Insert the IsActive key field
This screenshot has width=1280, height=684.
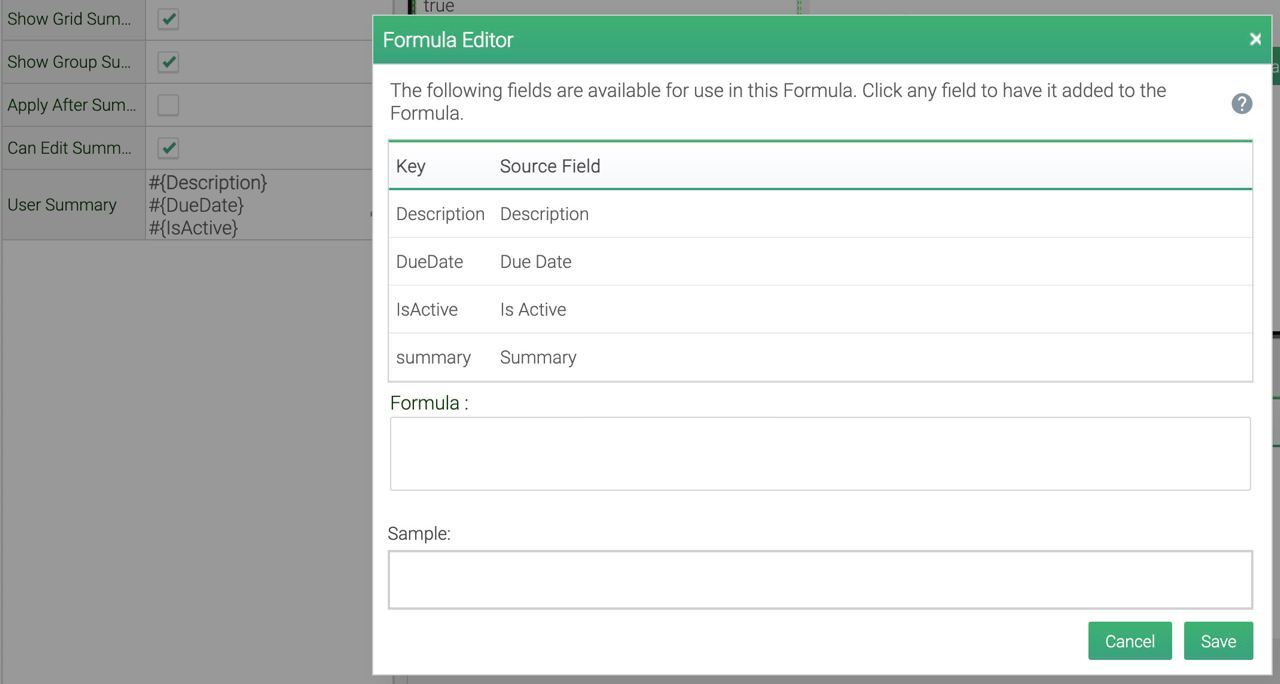click(427, 310)
